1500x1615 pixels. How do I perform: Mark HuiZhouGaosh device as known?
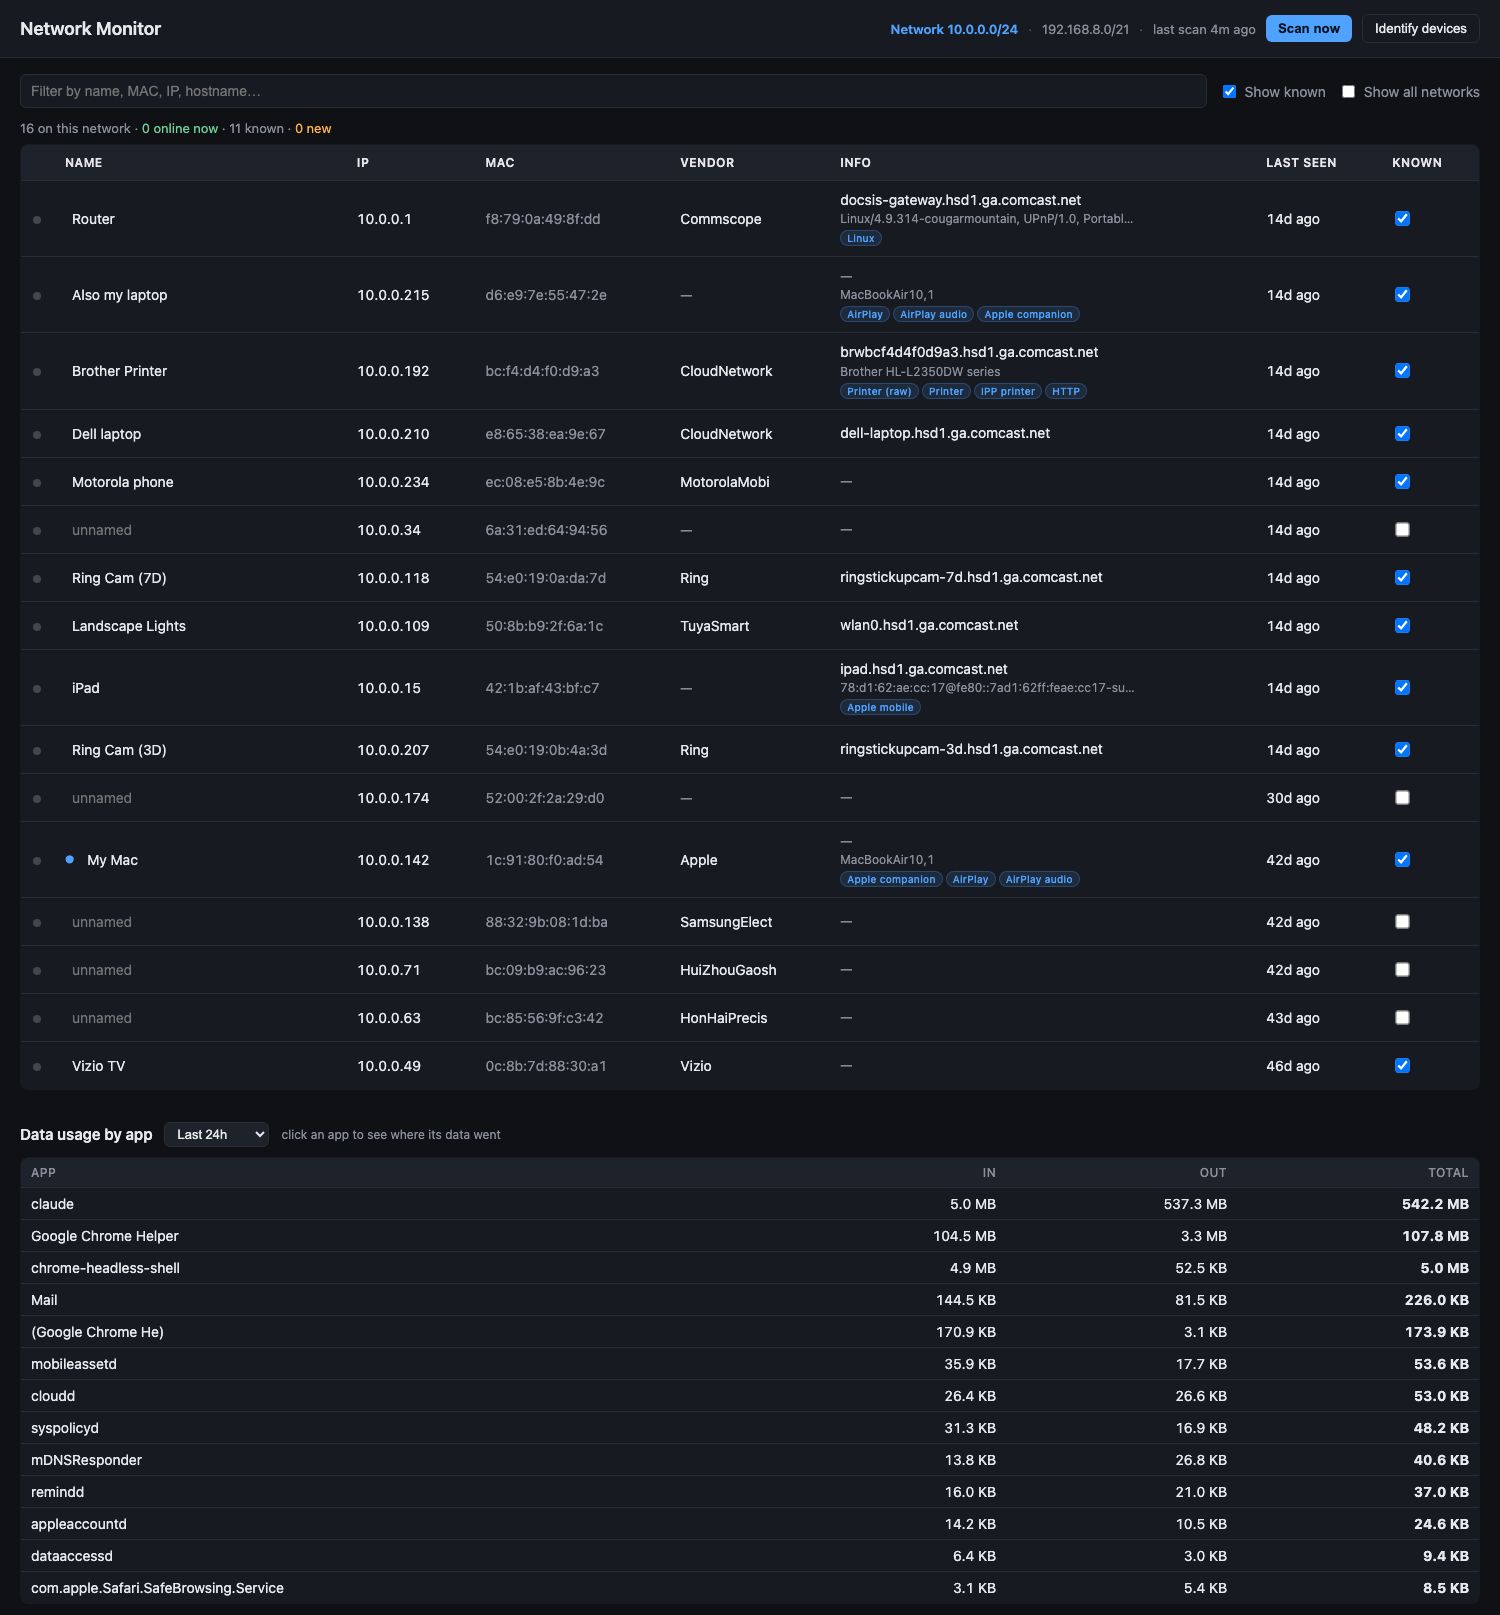pos(1402,970)
